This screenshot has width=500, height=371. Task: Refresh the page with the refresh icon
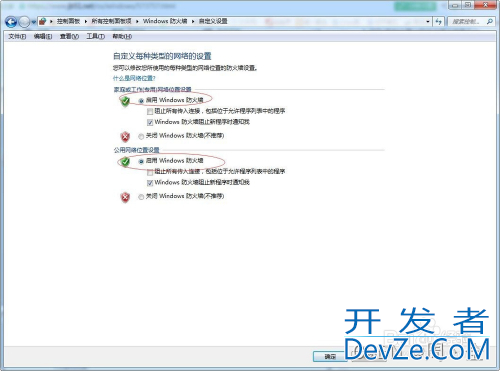439,22
